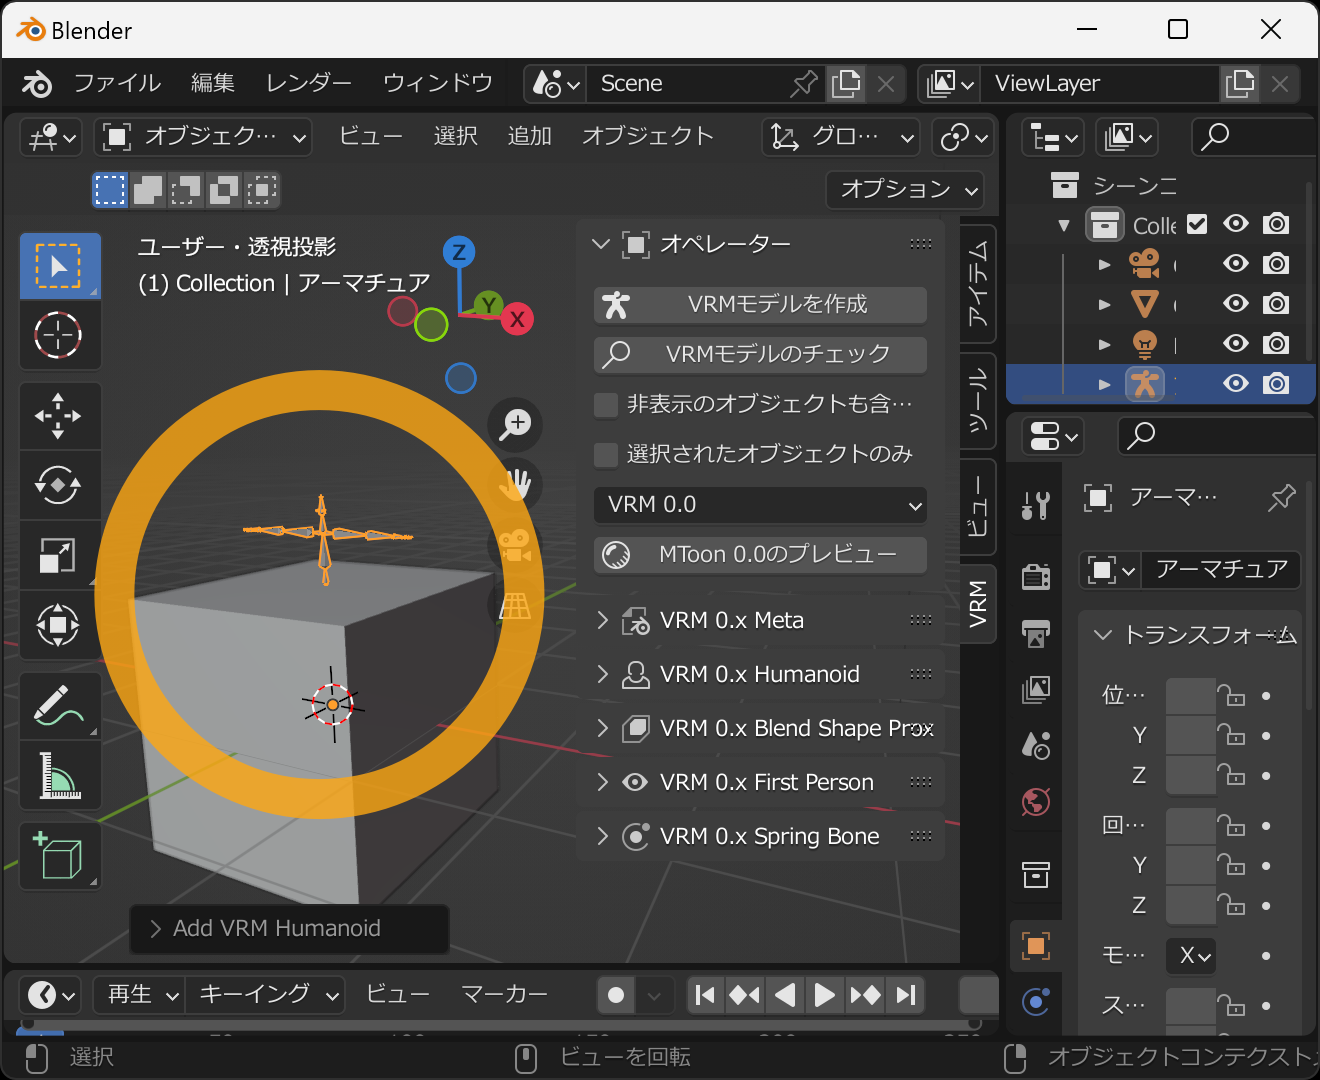The width and height of the screenshot is (1320, 1080).
Task: Select the Transform tool
Action: click(x=60, y=625)
